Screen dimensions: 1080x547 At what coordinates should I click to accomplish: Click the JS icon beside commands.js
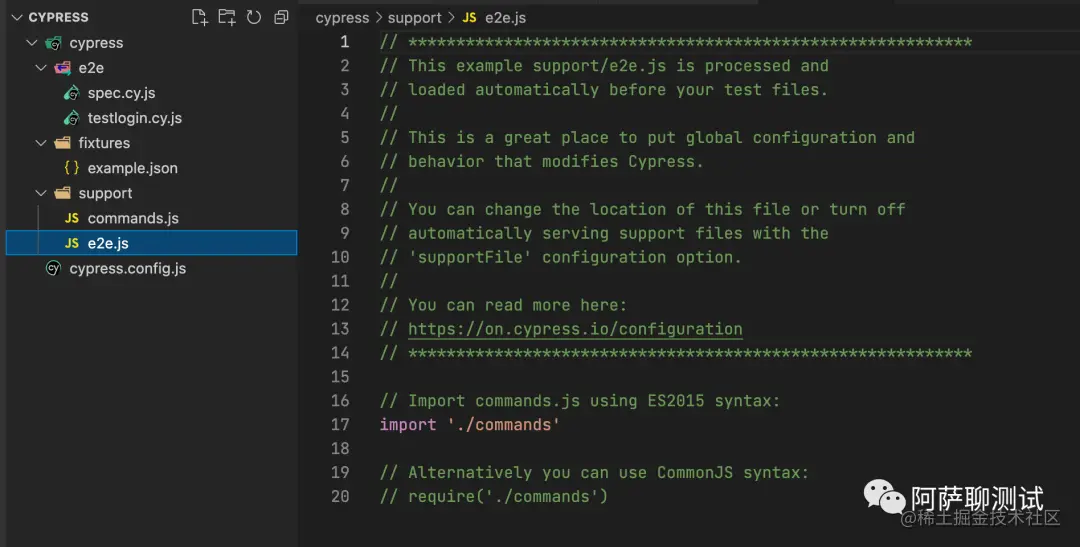71,218
